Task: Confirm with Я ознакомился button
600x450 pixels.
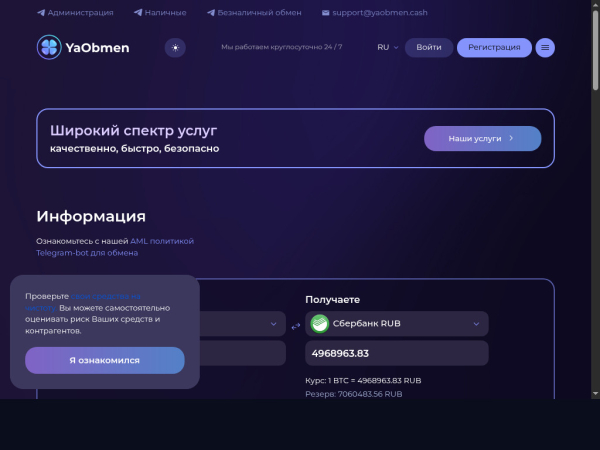Action: point(105,360)
